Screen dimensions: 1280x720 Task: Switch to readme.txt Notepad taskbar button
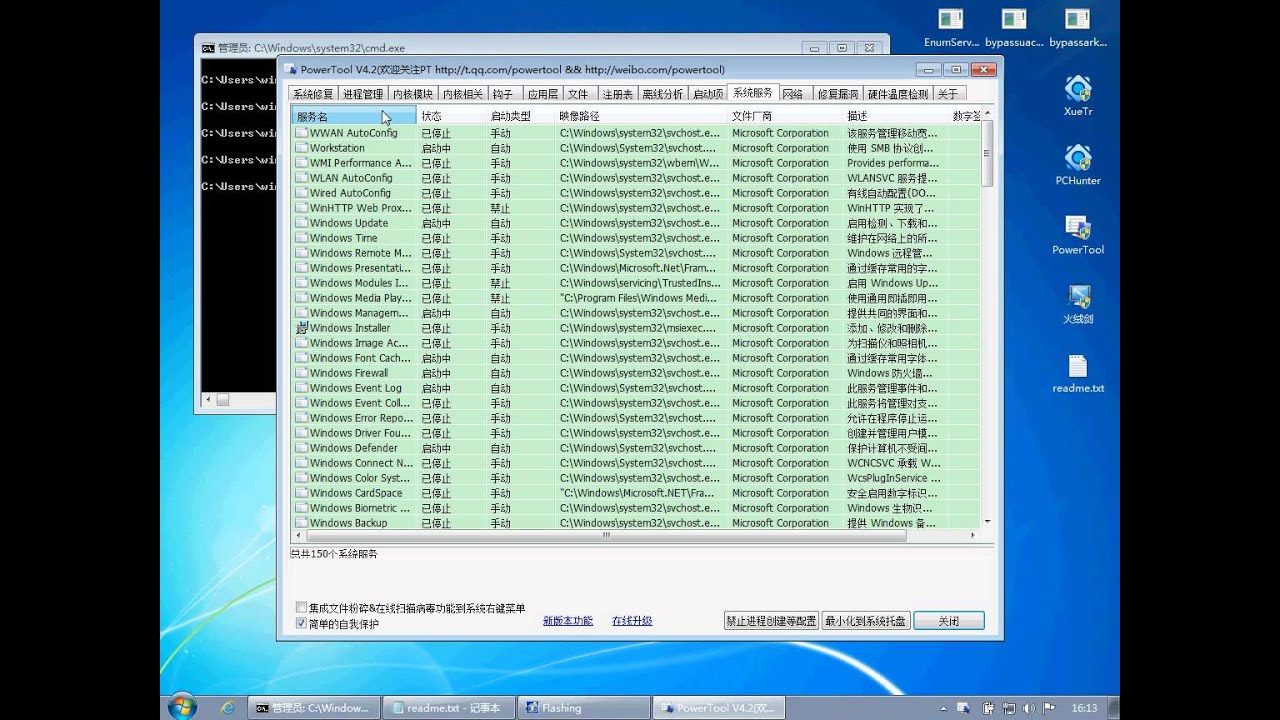point(448,707)
